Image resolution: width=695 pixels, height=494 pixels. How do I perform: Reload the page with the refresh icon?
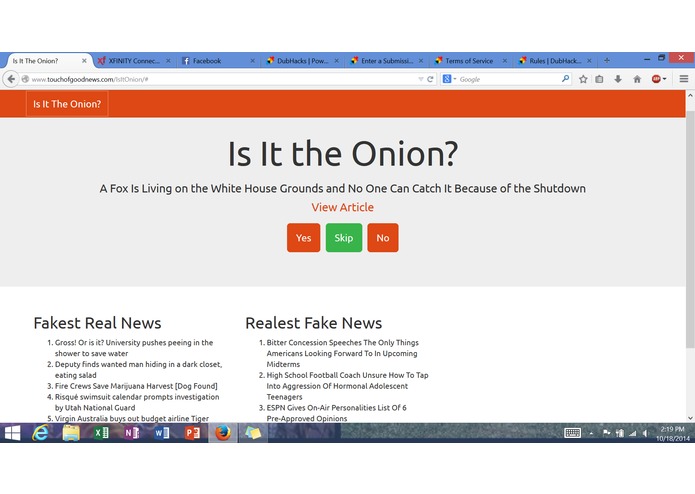coord(430,79)
